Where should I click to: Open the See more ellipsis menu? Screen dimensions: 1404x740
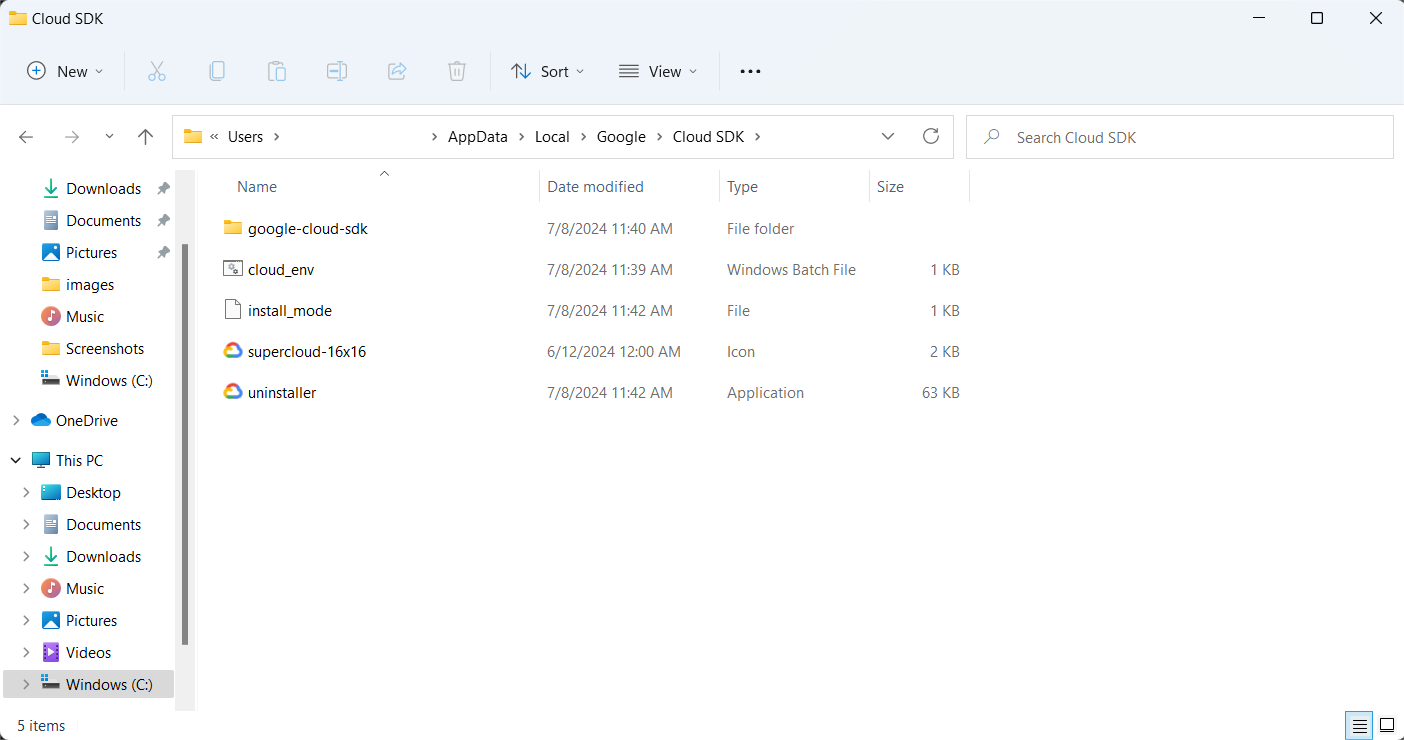[x=750, y=71]
